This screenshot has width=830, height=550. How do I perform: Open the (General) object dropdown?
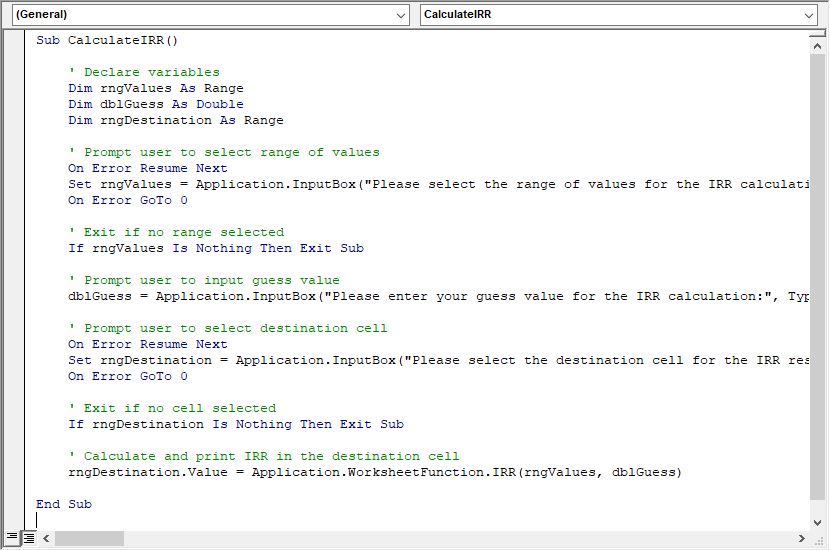[x=211, y=15]
